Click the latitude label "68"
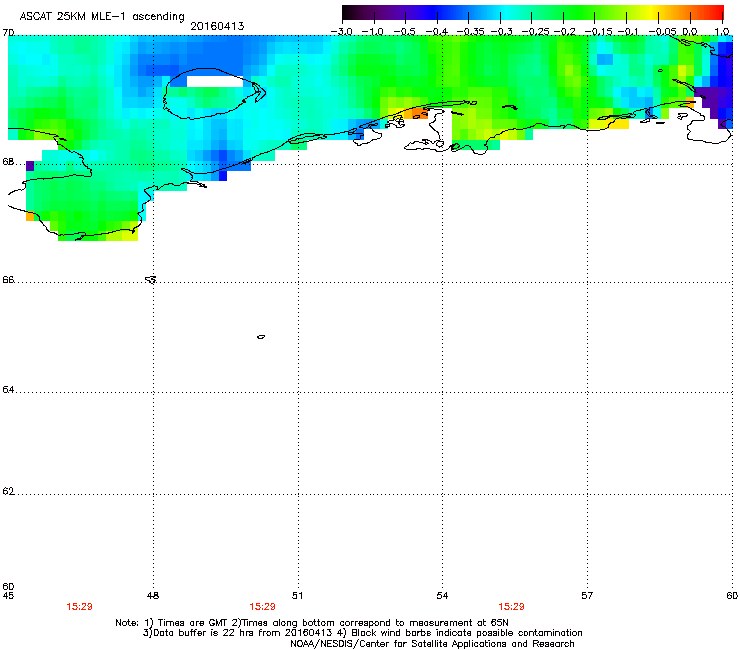This screenshot has width=740, height=650. tap(8, 162)
